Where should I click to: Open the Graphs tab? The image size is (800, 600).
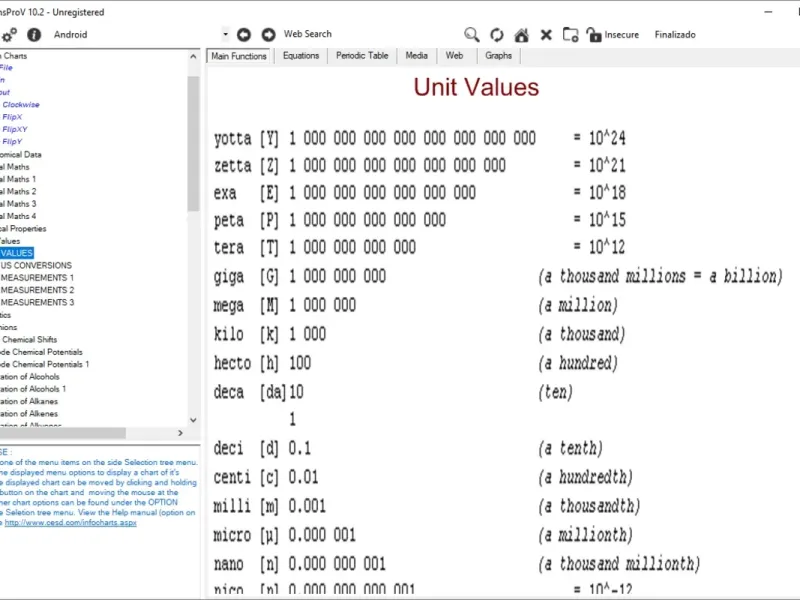(498, 56)
